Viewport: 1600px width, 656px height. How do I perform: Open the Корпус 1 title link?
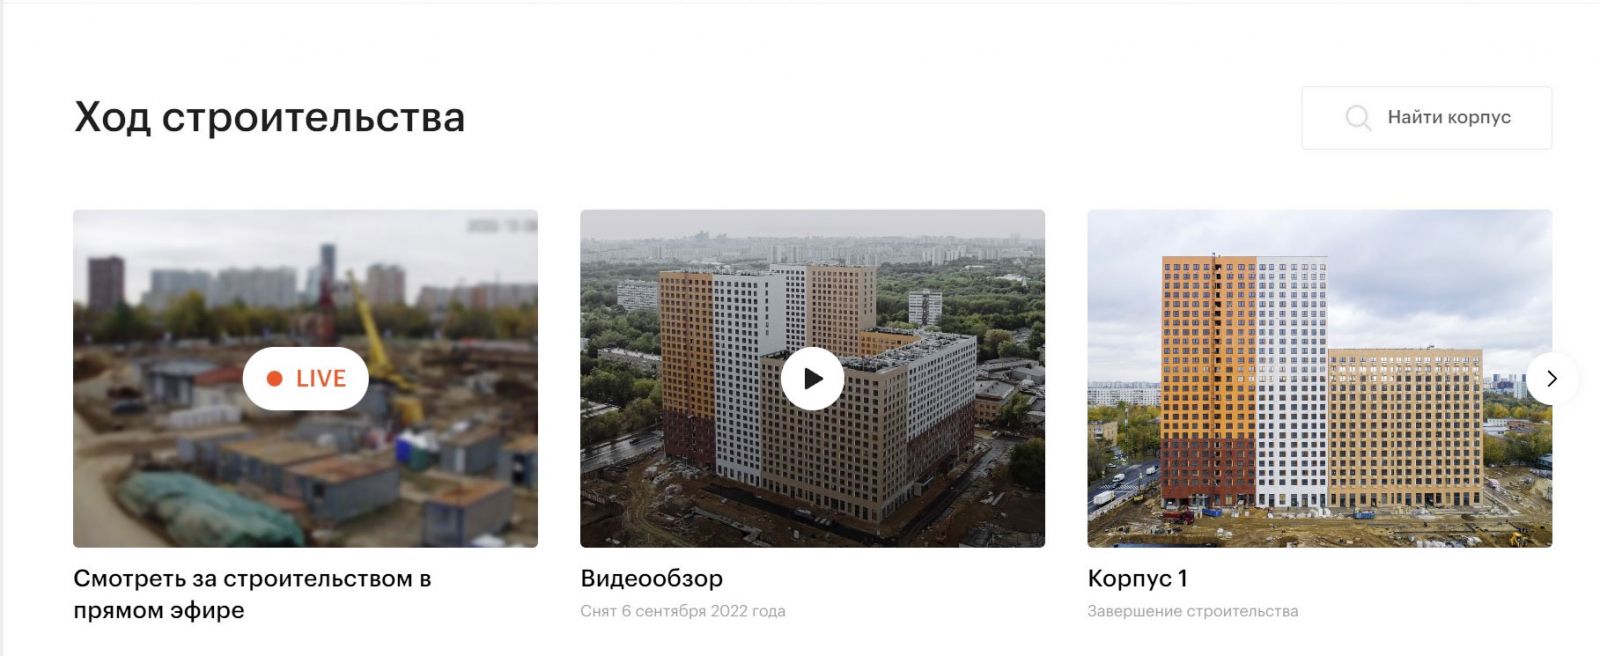1137,578
